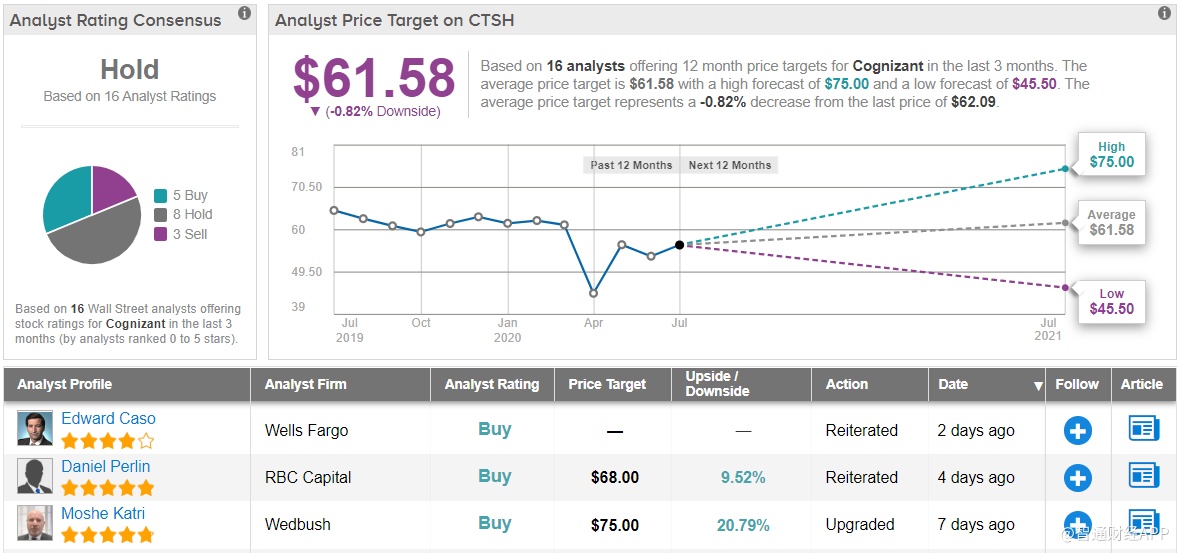Click info icon in Analyst Rating Consensus panel
Screen dimensions: 1179x553
click(x=245, y=14)
